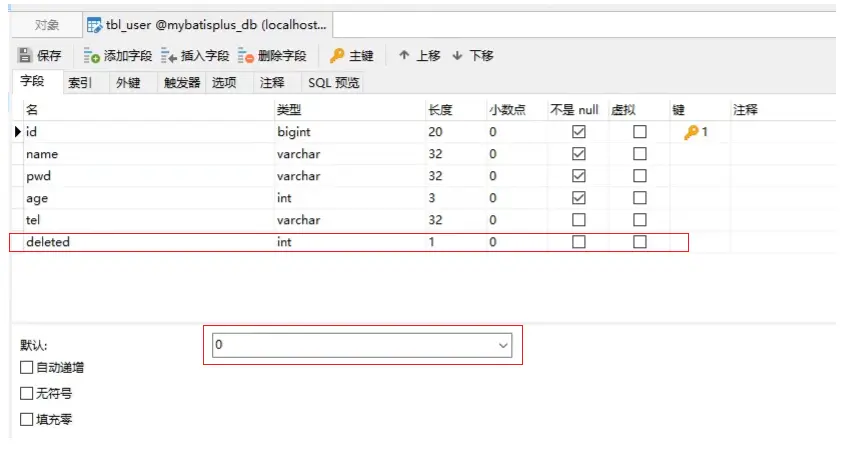Image resolution: width=846 pixels, height=450 pixels.
Task: Click the Virtual (虚拟) column header
Action: click(639, 110)
